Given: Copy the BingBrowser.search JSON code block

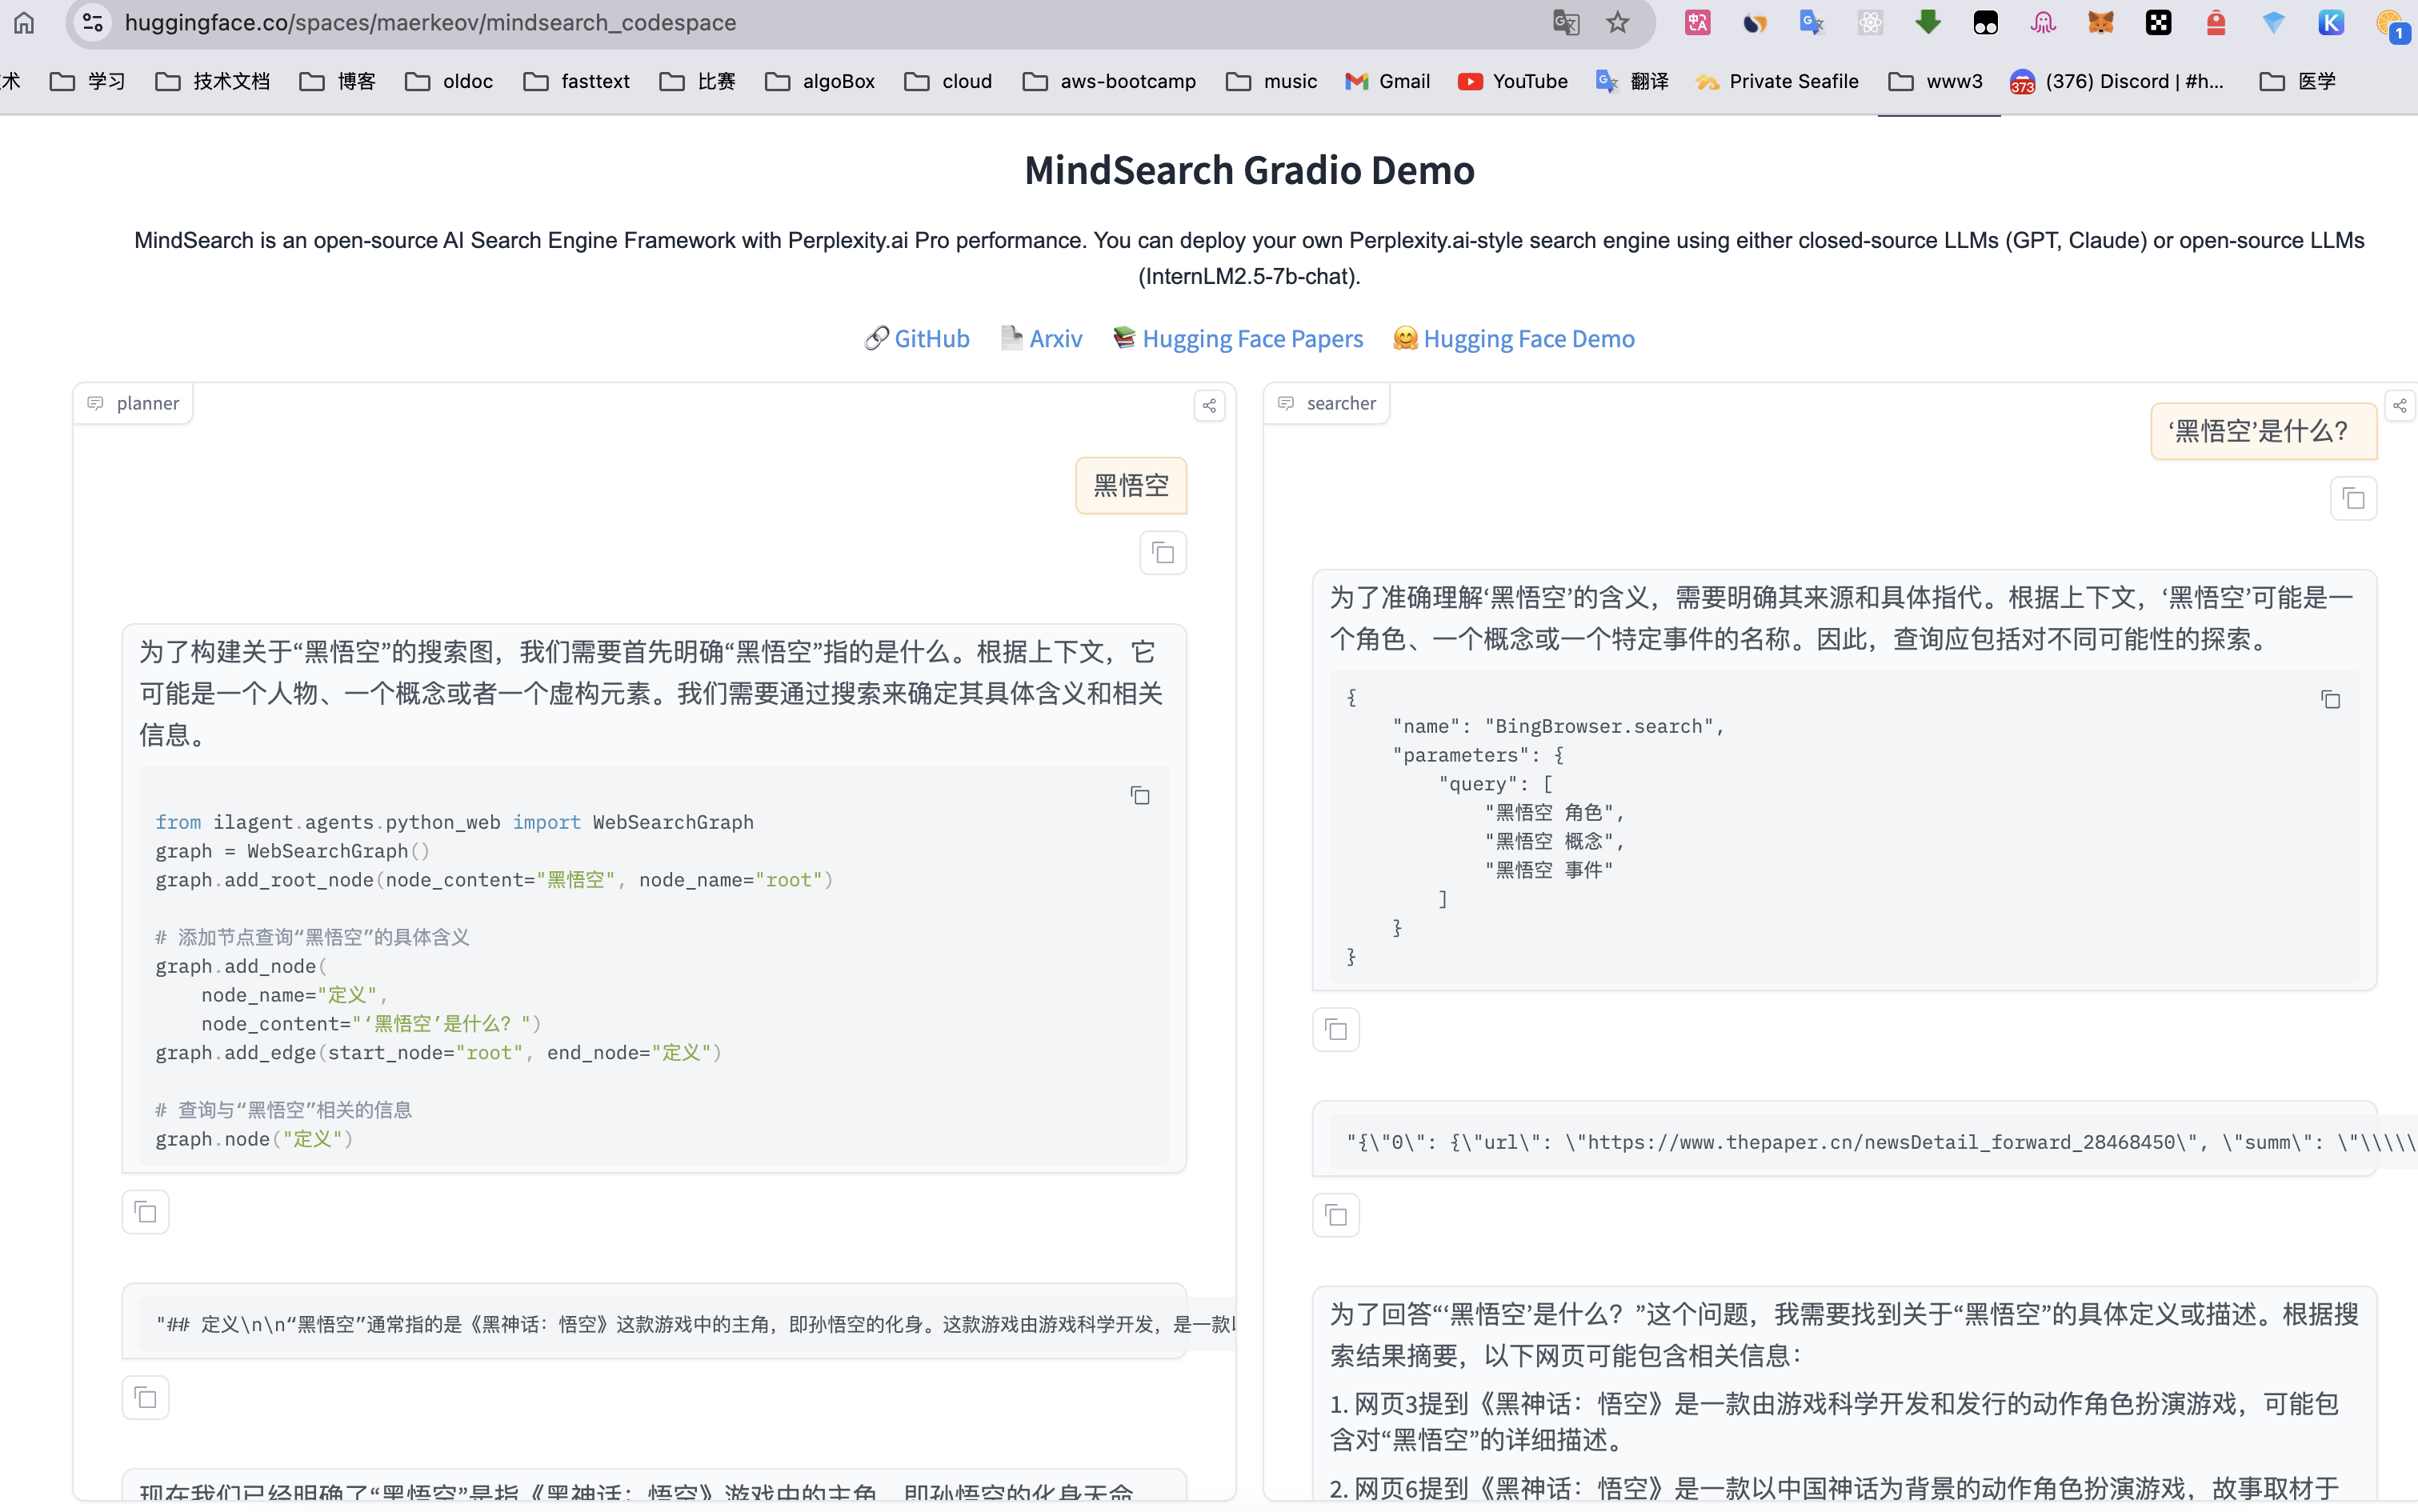Looking at the screenshot, I should (x=2330, y=699).
